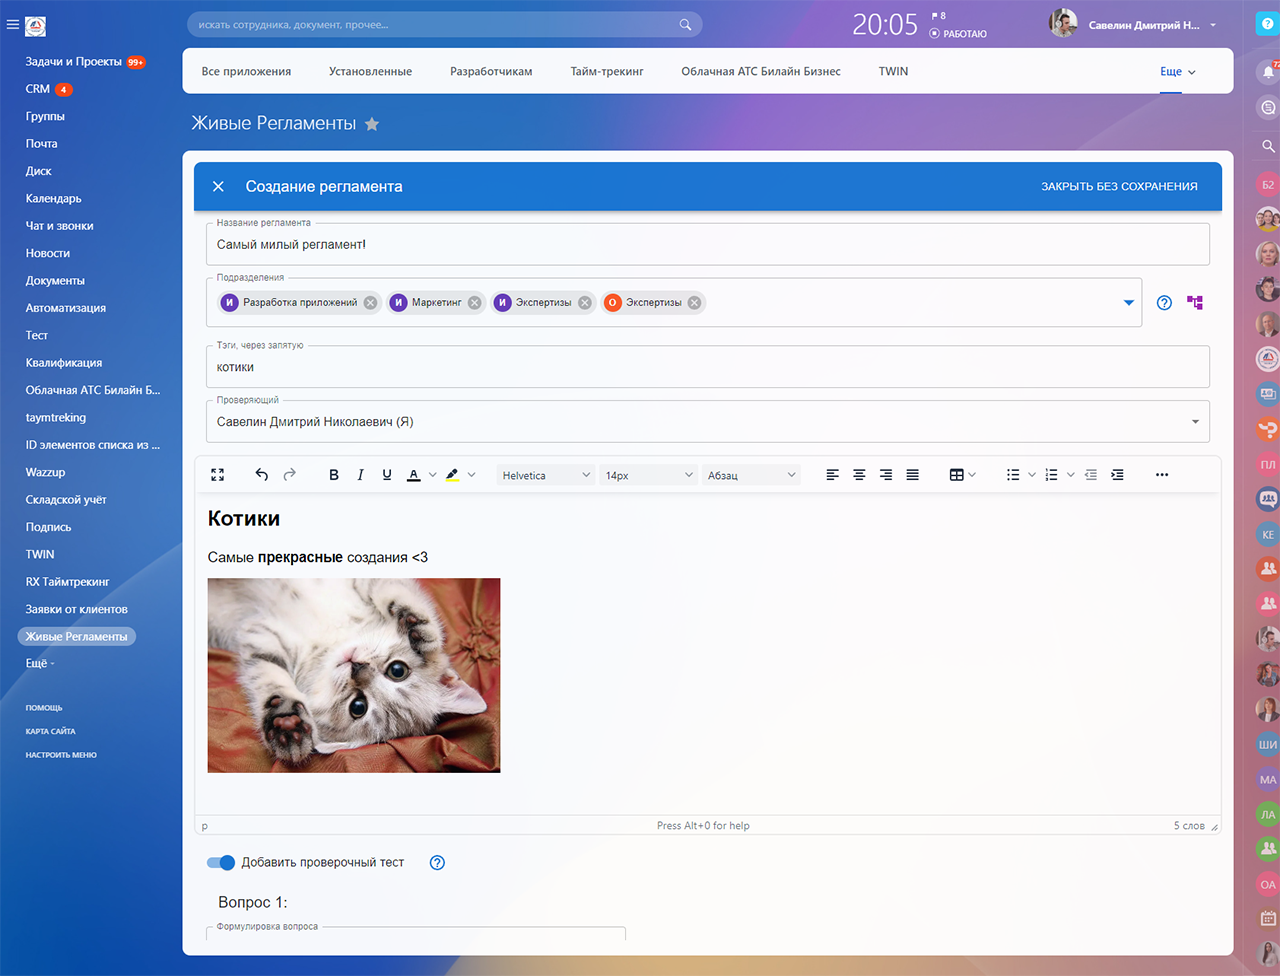Center align text in the editor
The image size is (1280, 976).
click(859, 475)
